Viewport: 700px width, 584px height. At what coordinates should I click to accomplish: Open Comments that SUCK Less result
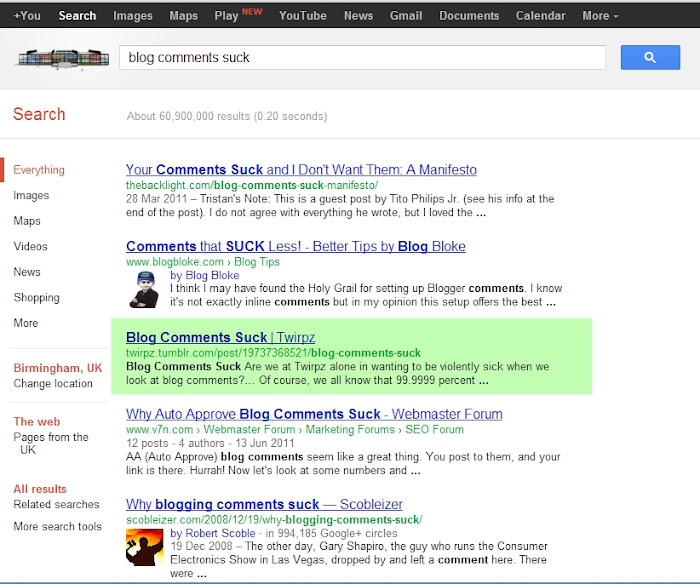(x=296, y=246)
